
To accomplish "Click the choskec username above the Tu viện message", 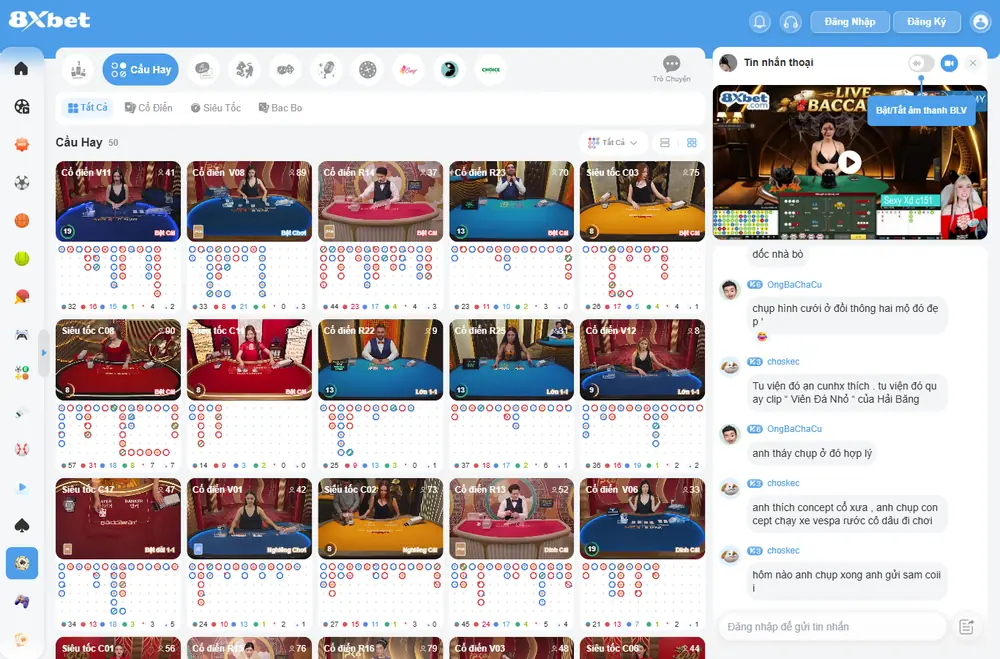I will coord(783,362).
